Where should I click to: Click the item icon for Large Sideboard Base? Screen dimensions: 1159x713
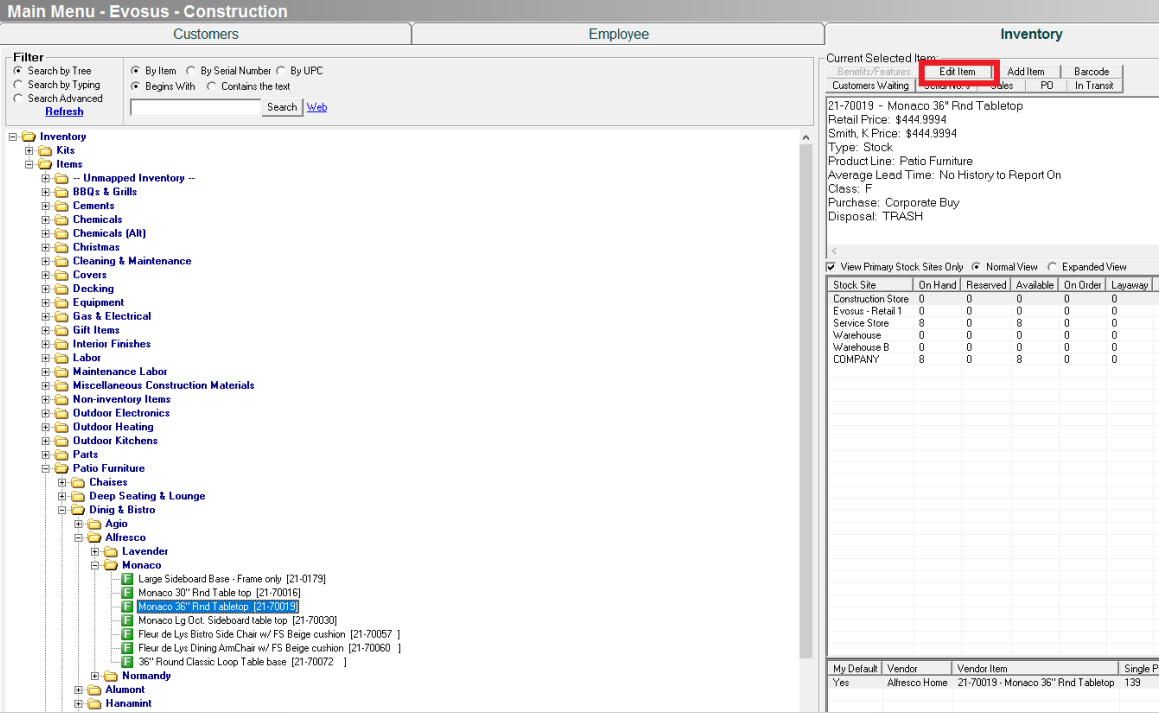click(x=127, y=579)
